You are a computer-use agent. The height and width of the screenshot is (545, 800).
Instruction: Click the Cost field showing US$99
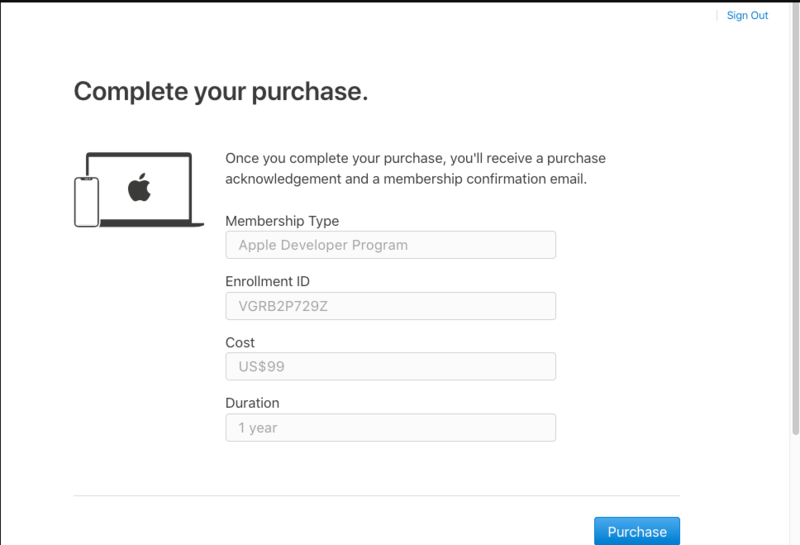click(390, 366)
